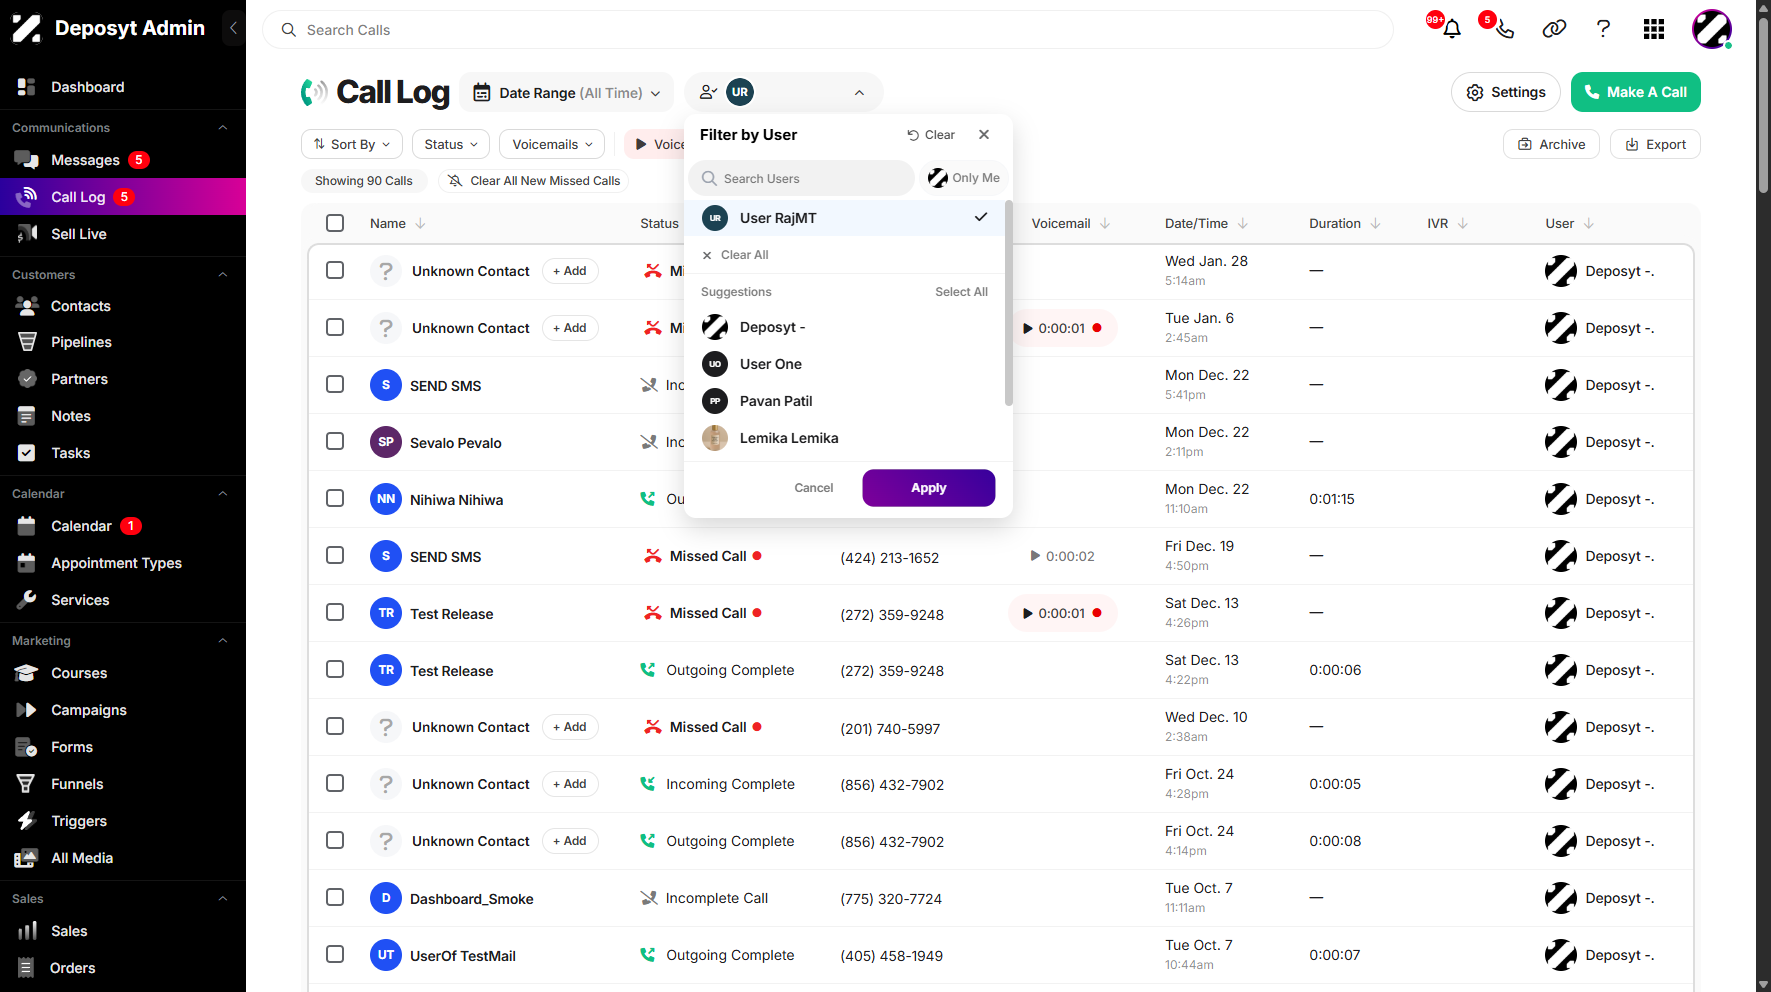Open the notifications bell icon
Screen dimensions: 1771x992
[1452, 29]
